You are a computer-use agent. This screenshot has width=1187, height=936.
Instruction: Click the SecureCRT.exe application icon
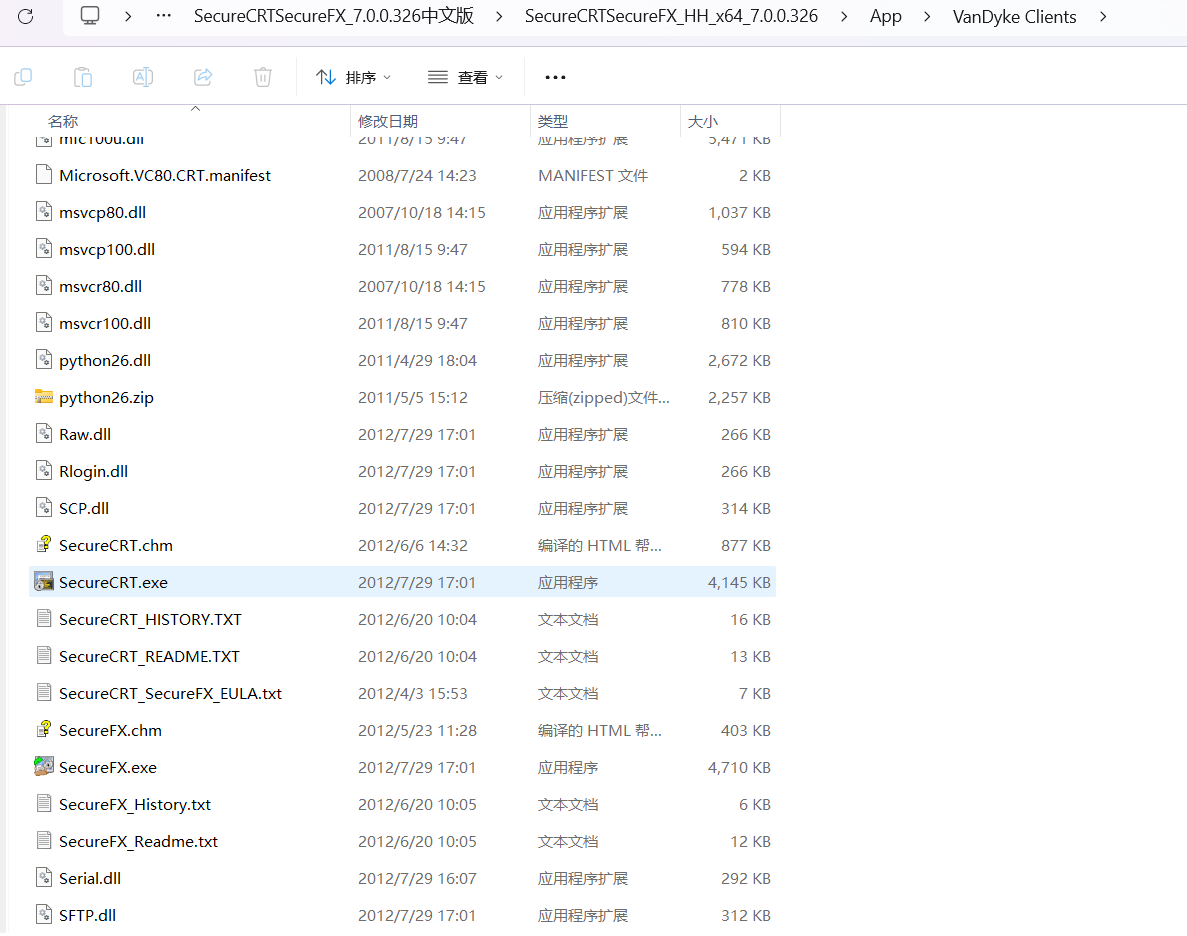[44, 581]
